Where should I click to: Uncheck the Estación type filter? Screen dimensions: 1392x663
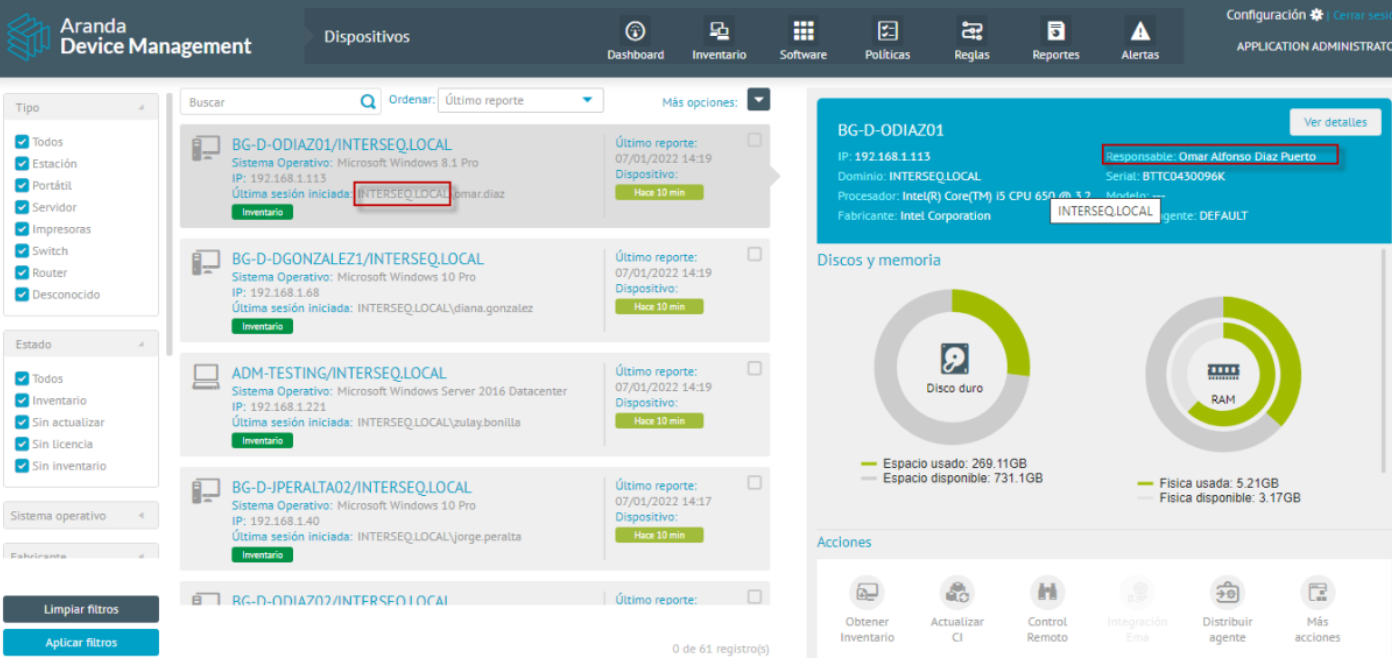pyautogui.click(x=22, y=164)
